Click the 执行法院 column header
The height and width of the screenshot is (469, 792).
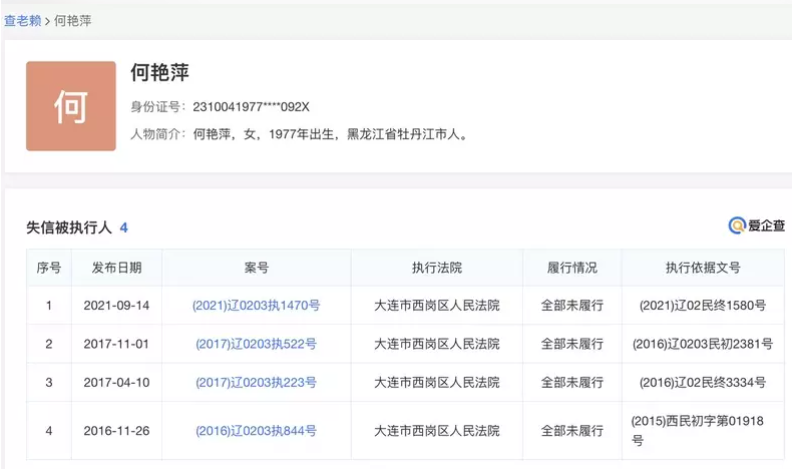(437, 268)
